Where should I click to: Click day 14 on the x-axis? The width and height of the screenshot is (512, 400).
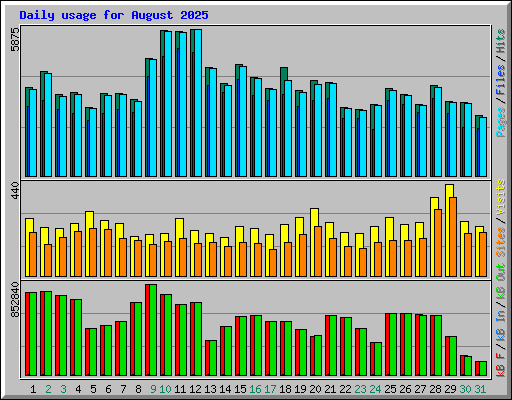click(225, 389)
